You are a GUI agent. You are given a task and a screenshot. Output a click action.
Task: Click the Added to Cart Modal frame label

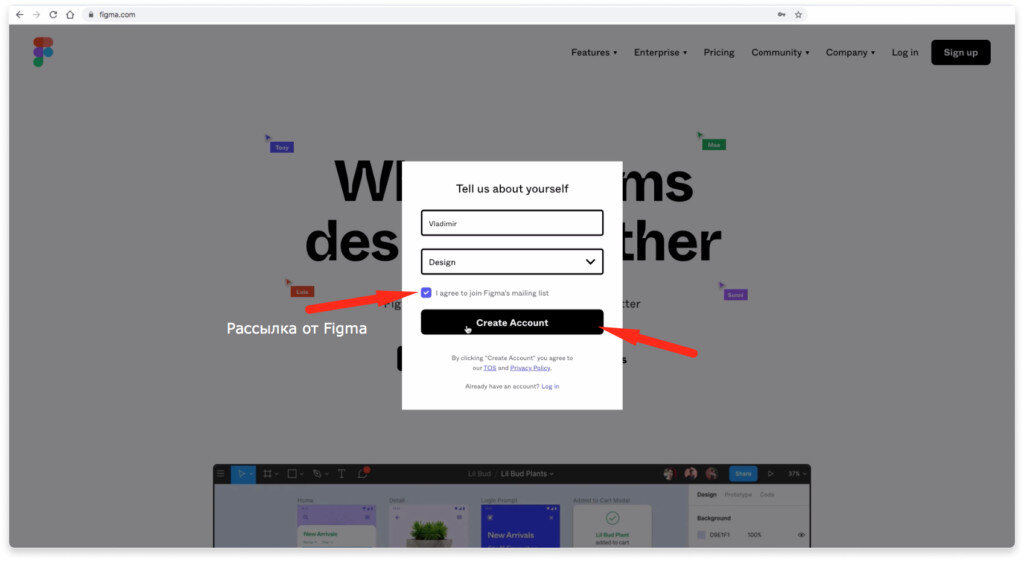point(601,500)
